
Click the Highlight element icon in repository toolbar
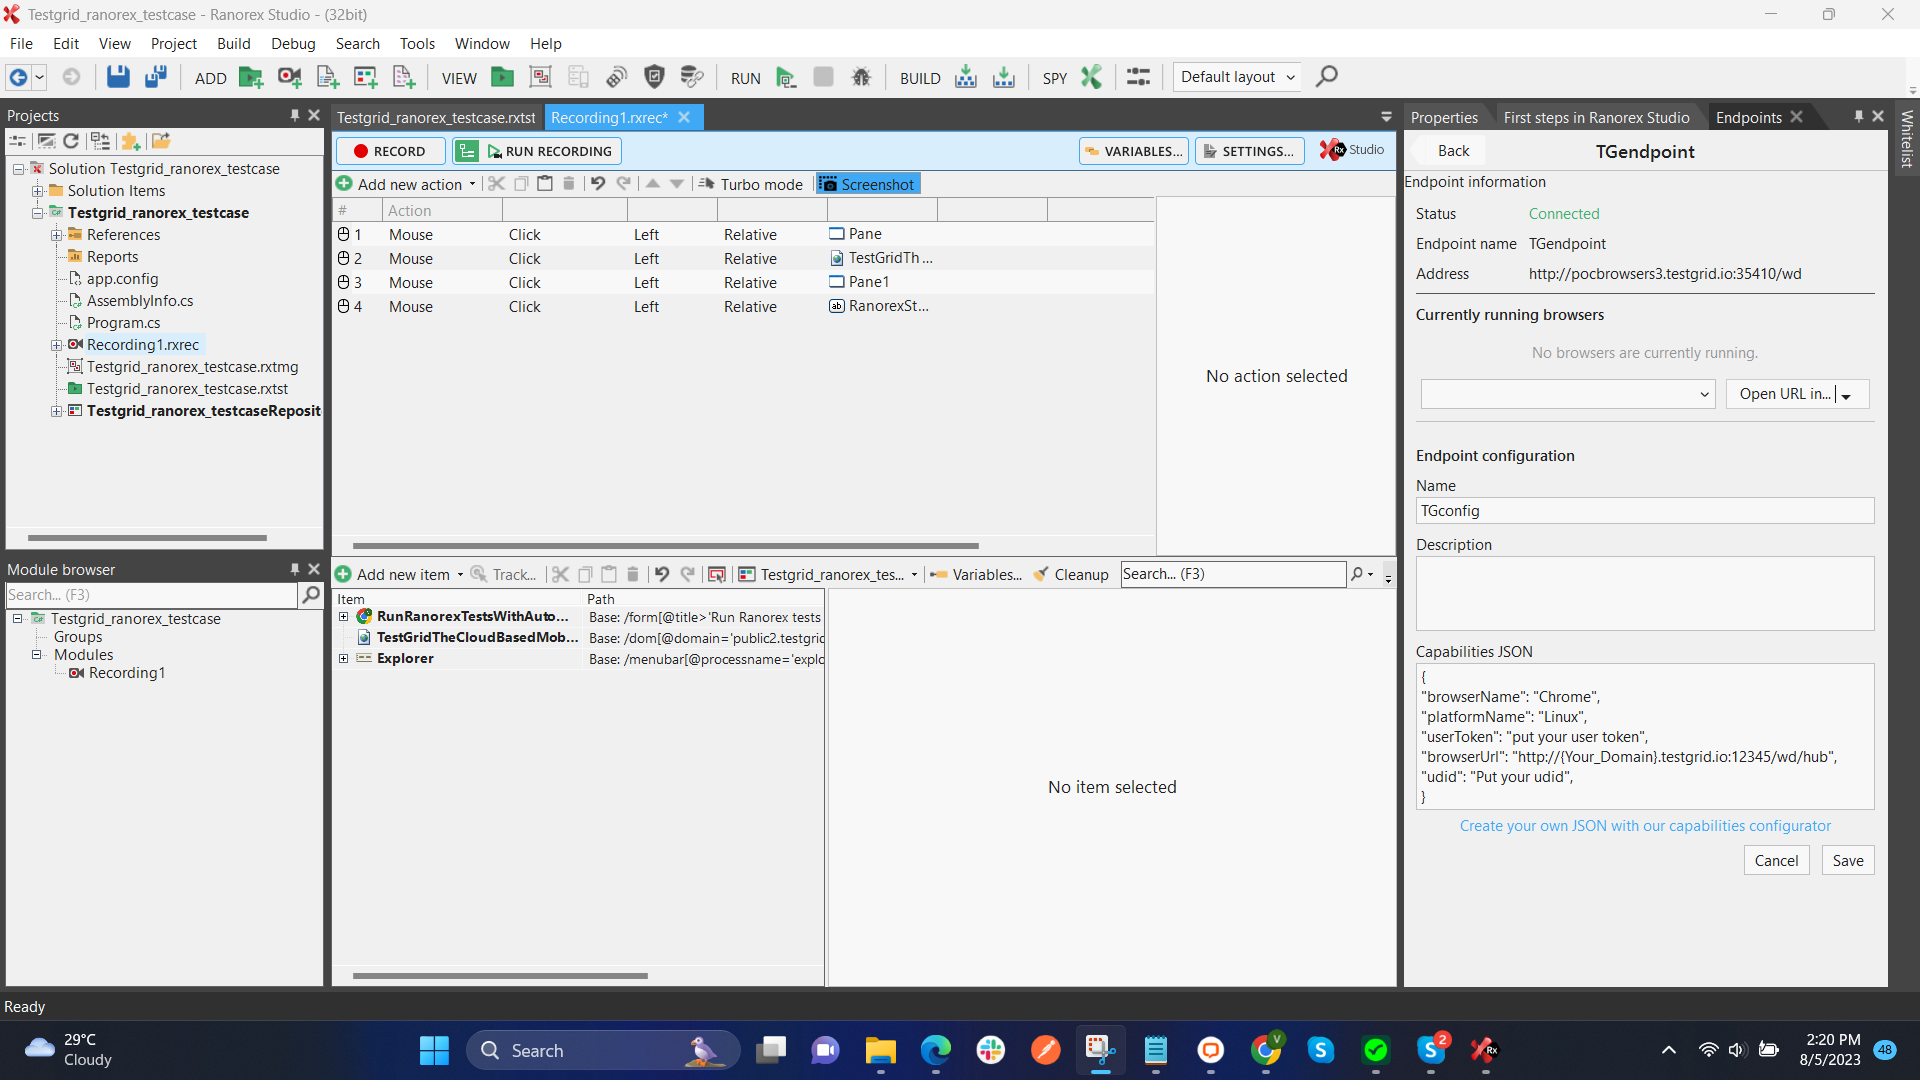pos(717,574)
